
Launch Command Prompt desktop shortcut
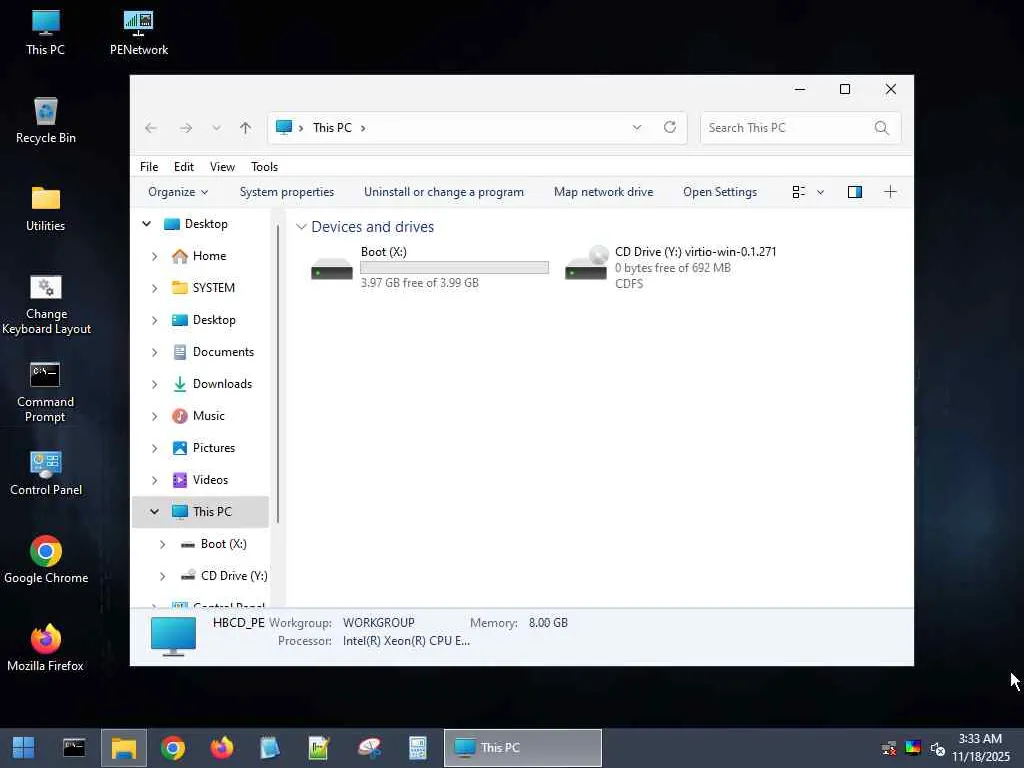pyautogui.click(x=45, y=392)
